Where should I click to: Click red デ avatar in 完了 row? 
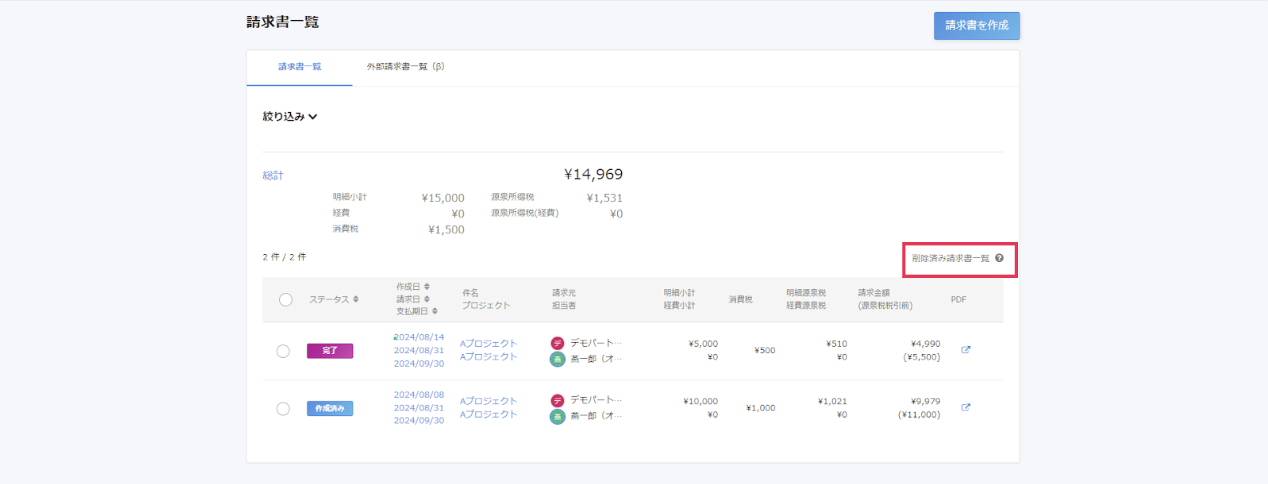(x=557, y=343)
